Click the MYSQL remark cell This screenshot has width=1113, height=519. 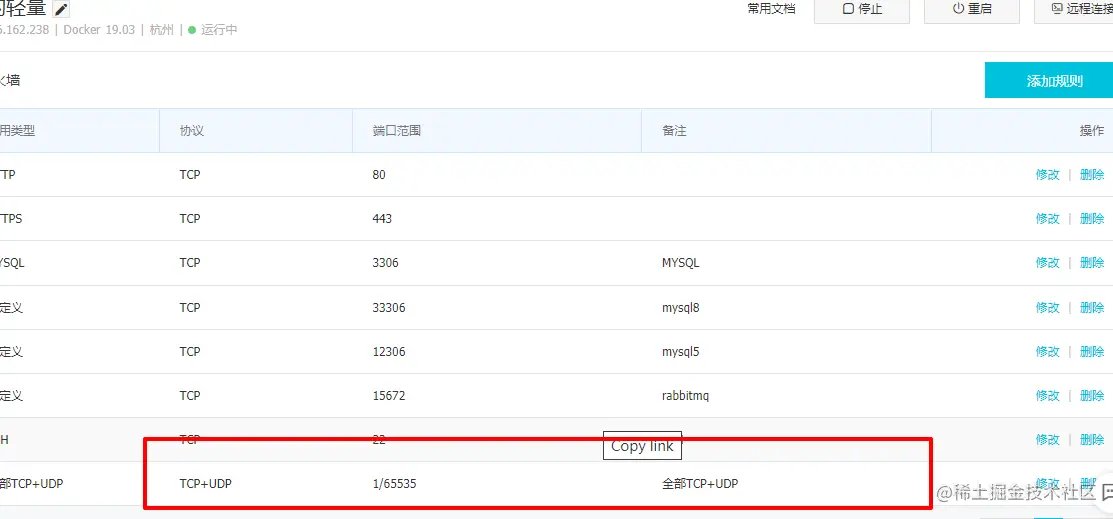[681, 263]
